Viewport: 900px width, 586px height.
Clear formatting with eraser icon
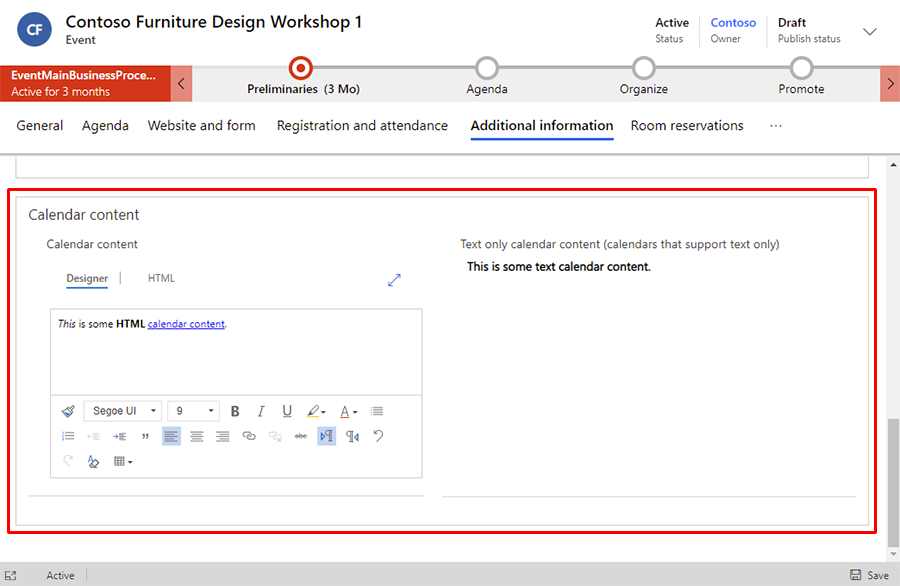[x=93, y=461]
